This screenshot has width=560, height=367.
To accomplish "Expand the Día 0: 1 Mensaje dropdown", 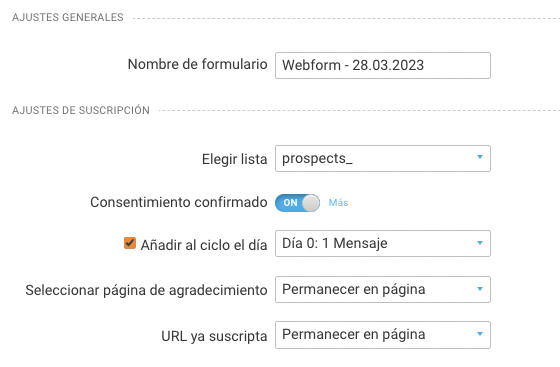I will click(x=382, y=243).
